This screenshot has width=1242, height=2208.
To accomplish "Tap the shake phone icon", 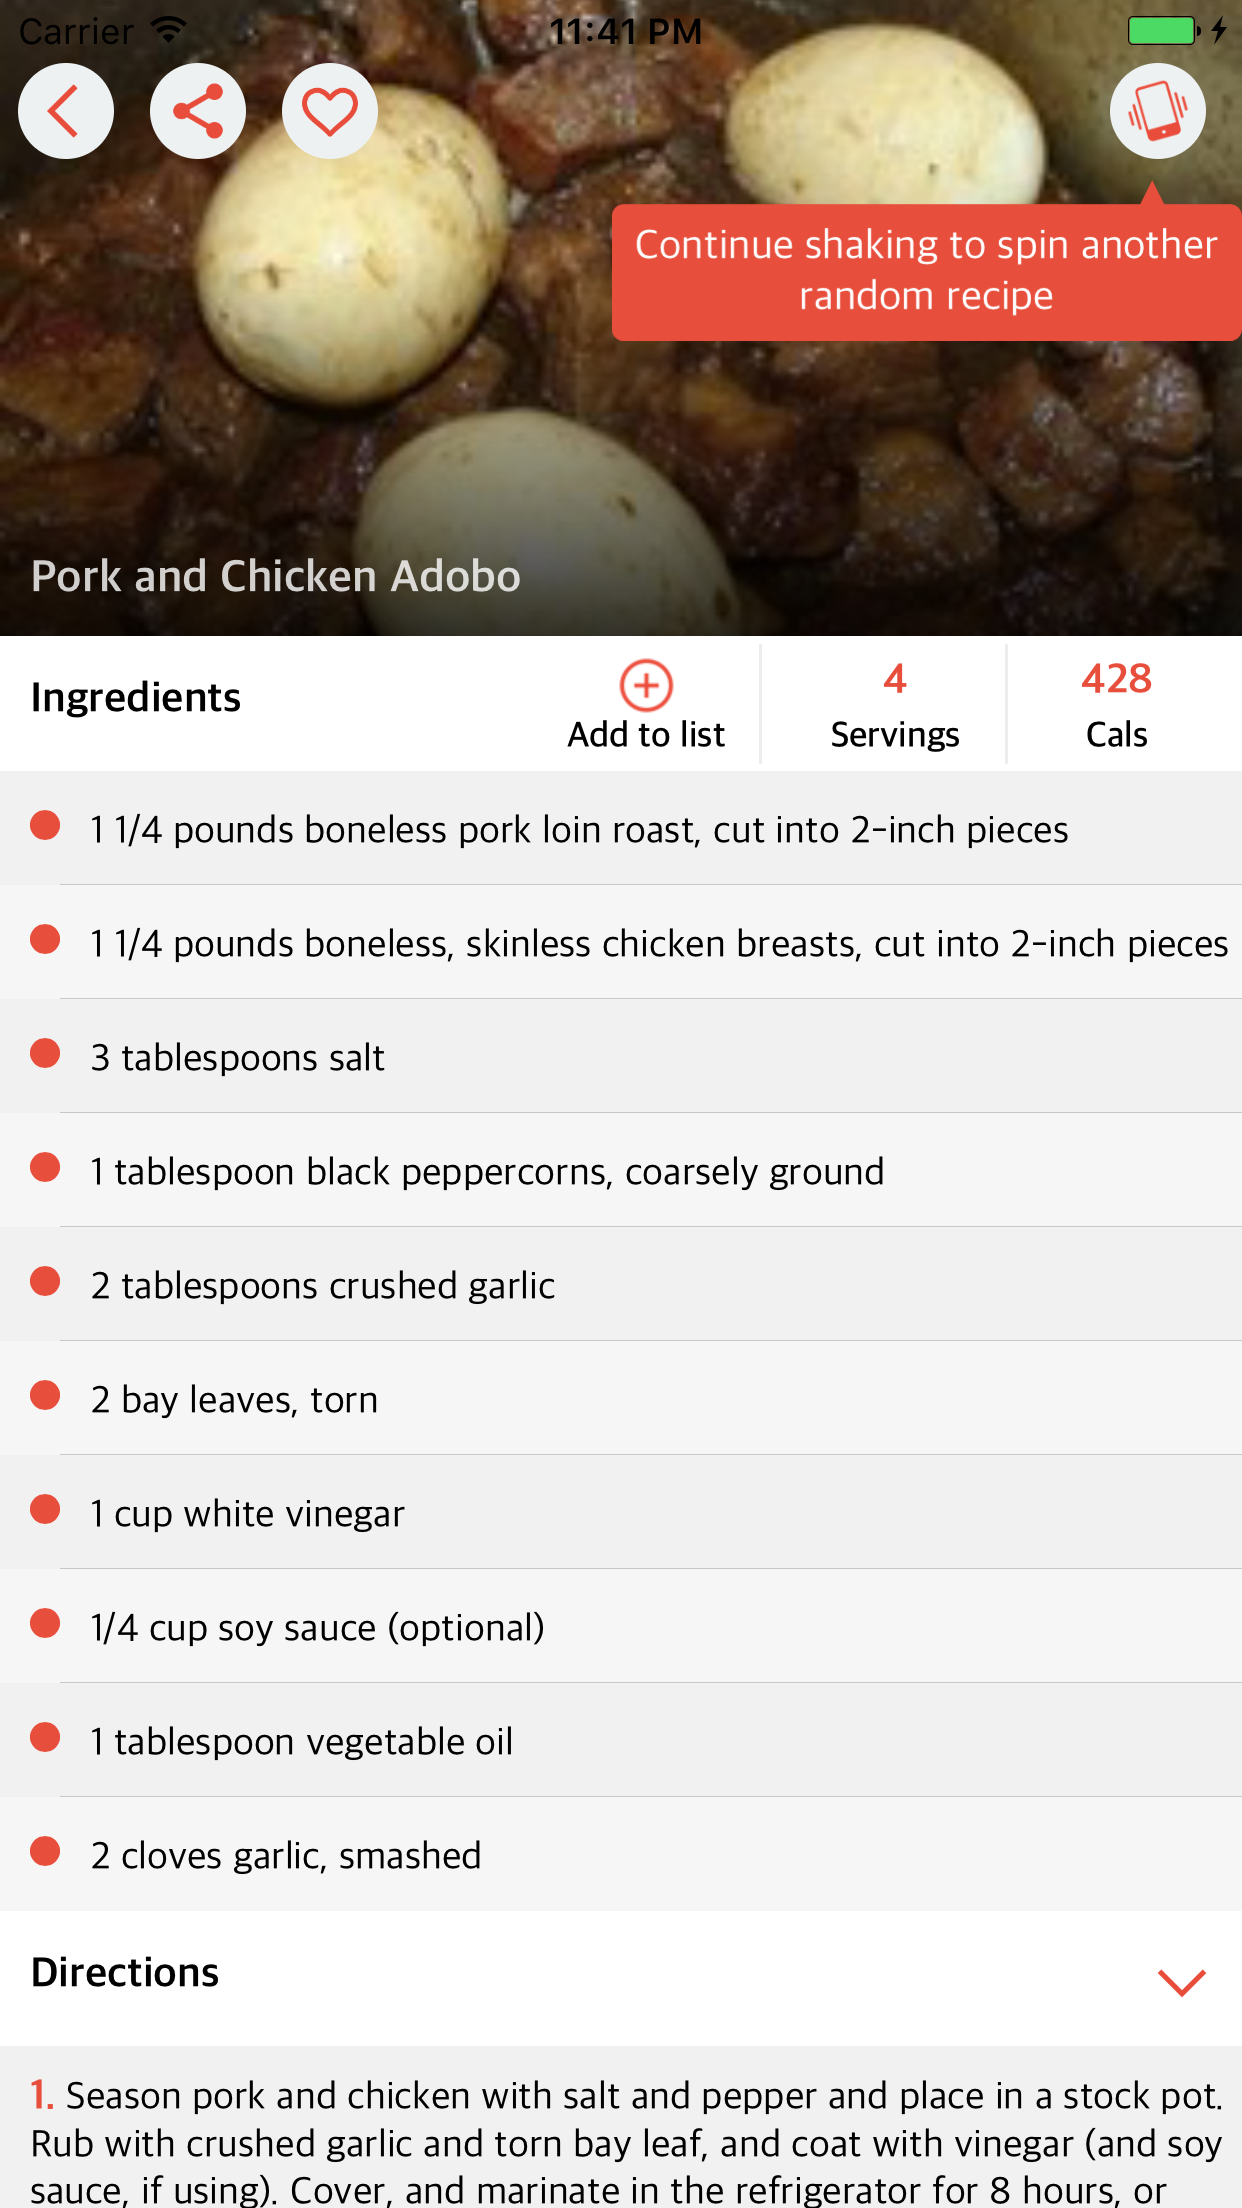I will pos(1157,111).
